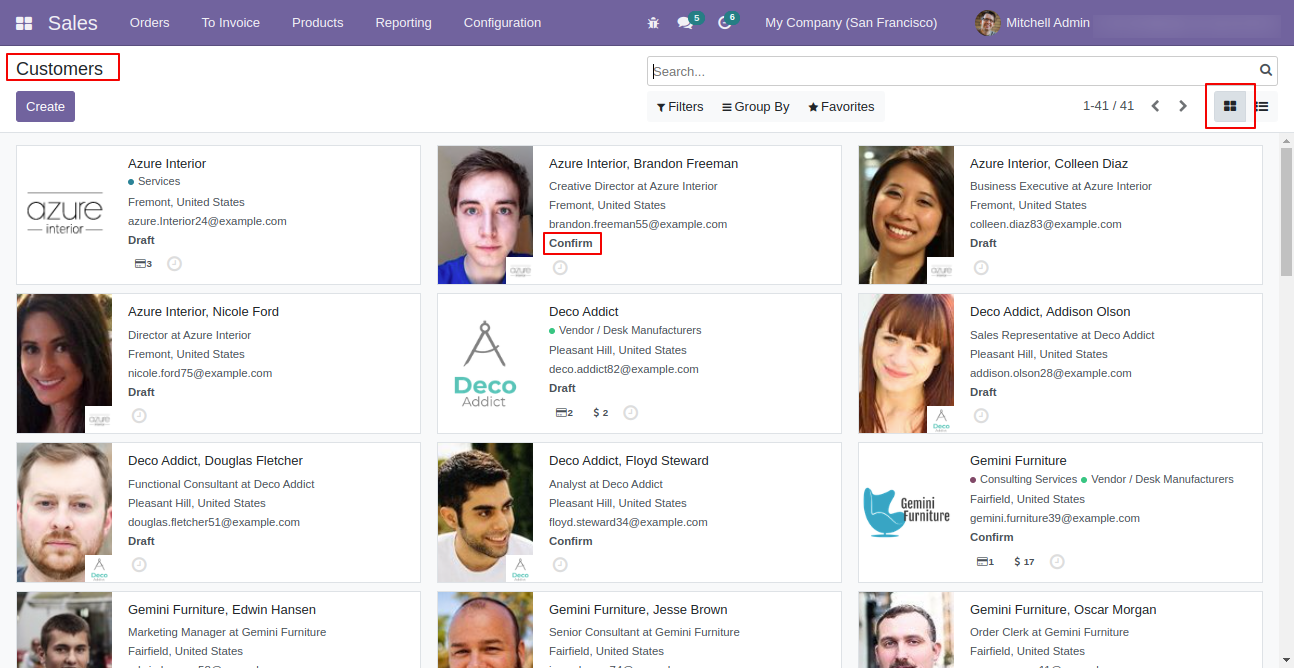
Task: Open the activities clock icon in navbar
Action: [725, 23]
